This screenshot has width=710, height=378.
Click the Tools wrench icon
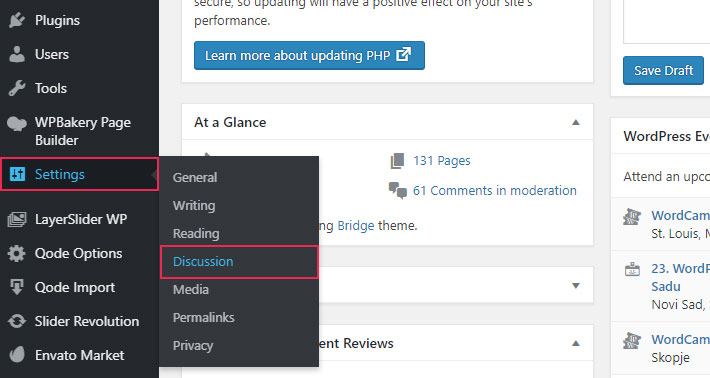coord(17,88)
